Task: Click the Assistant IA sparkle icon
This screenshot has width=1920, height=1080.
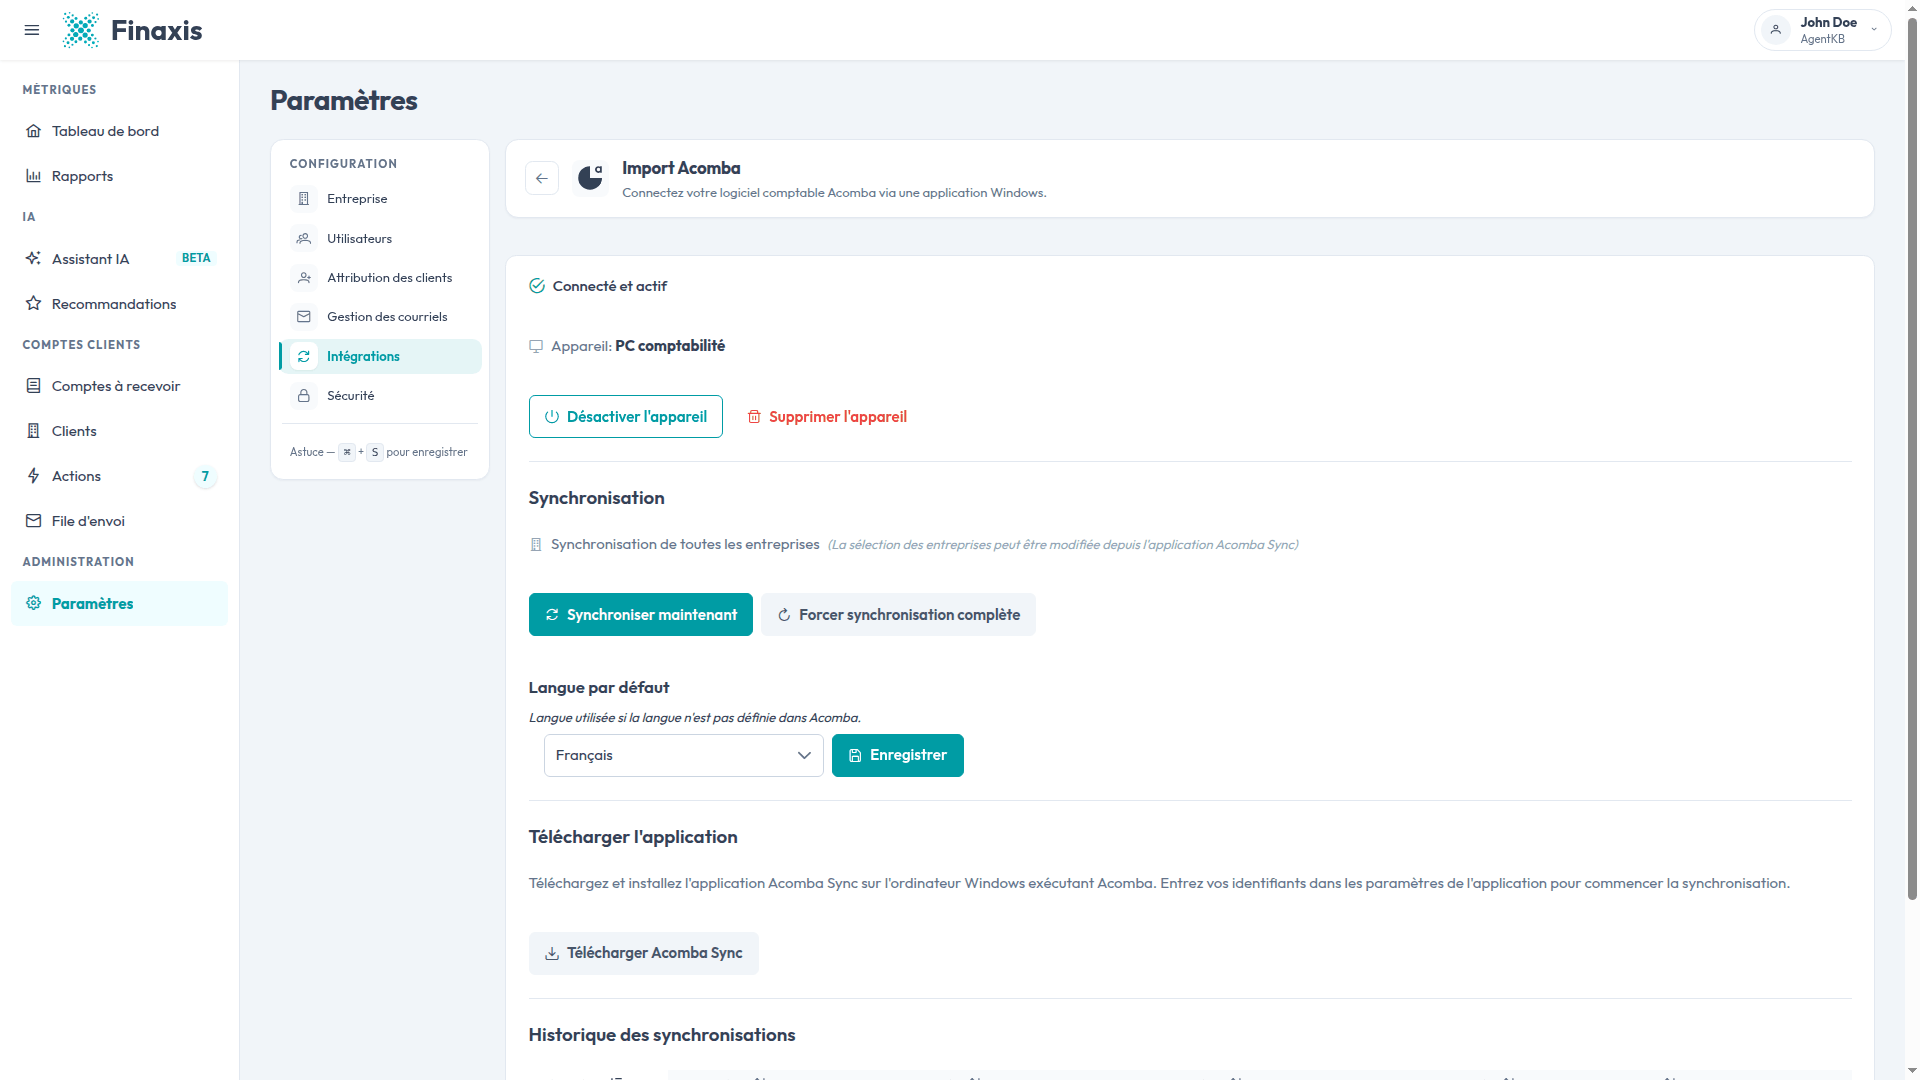Action: pos(34,259)
